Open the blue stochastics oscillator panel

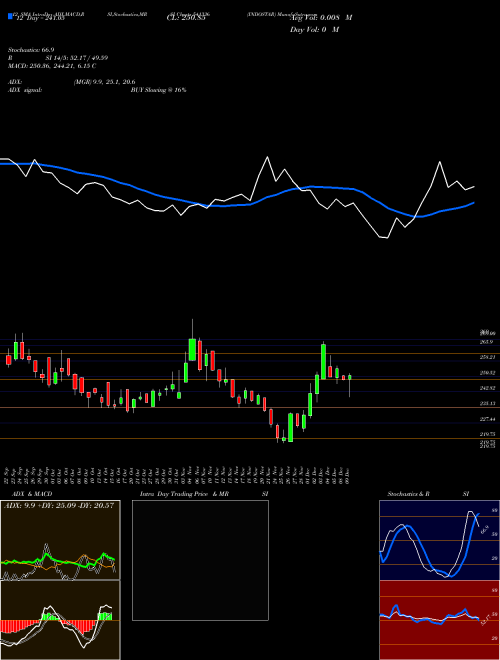point(439,540)
